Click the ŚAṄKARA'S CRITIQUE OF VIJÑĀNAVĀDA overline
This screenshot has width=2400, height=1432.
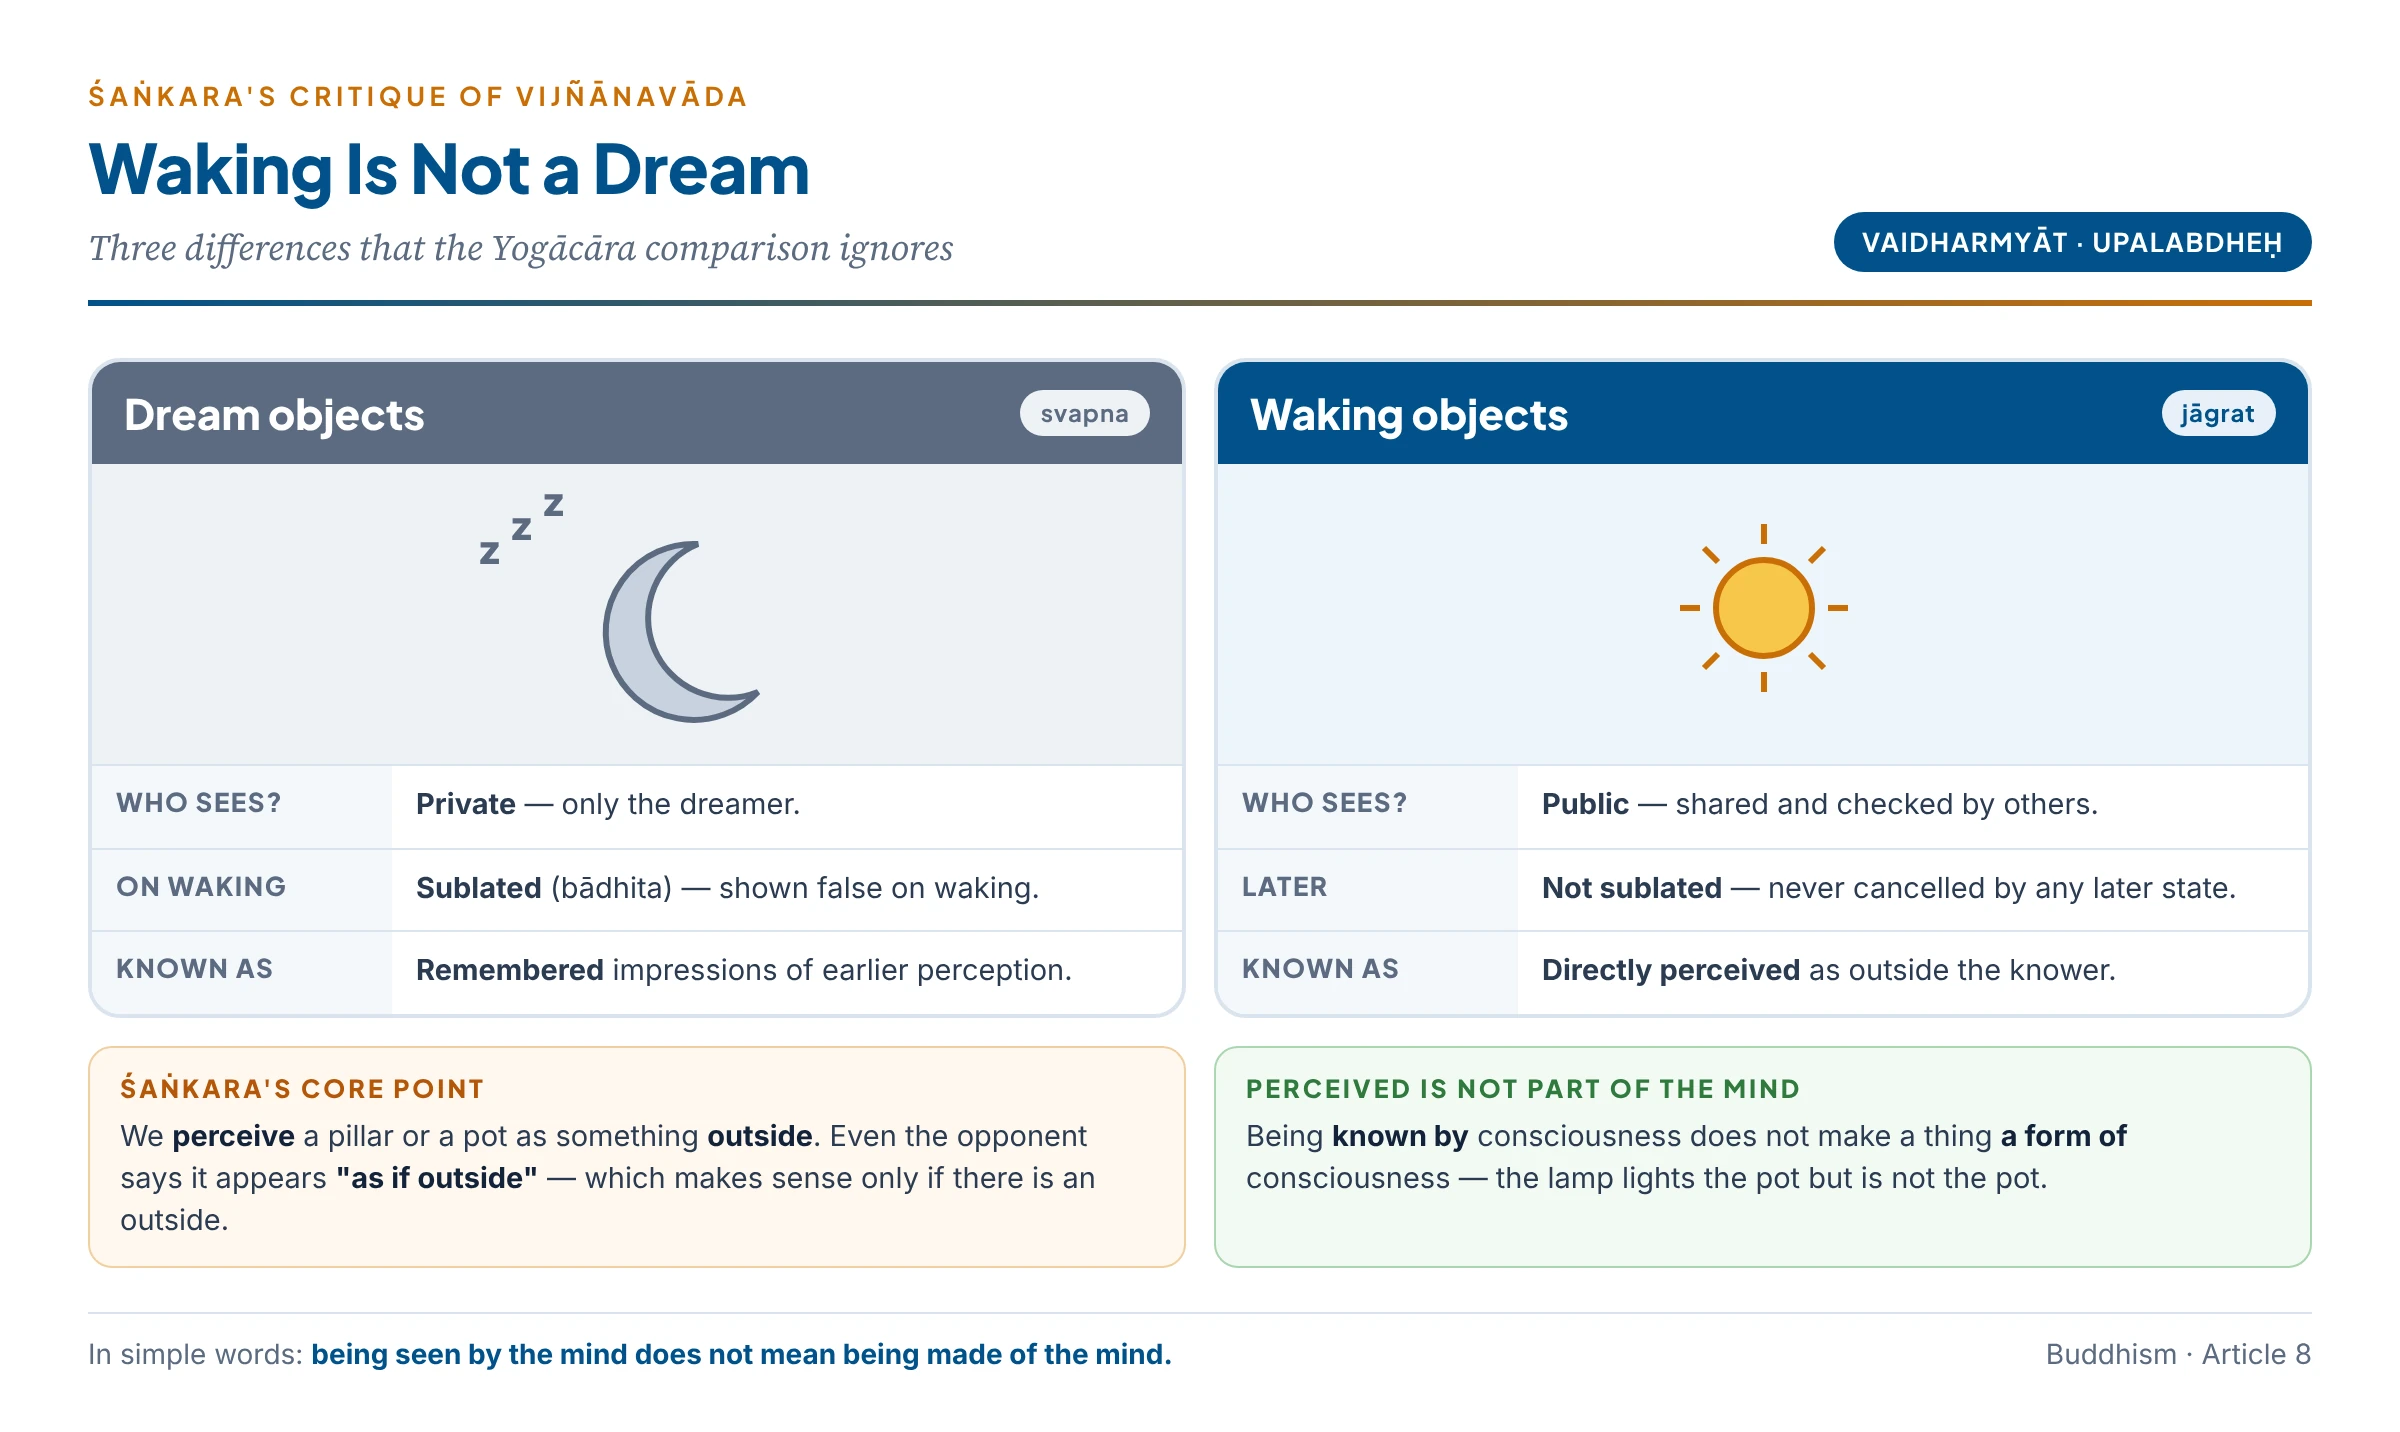click(x=418, y=96)
